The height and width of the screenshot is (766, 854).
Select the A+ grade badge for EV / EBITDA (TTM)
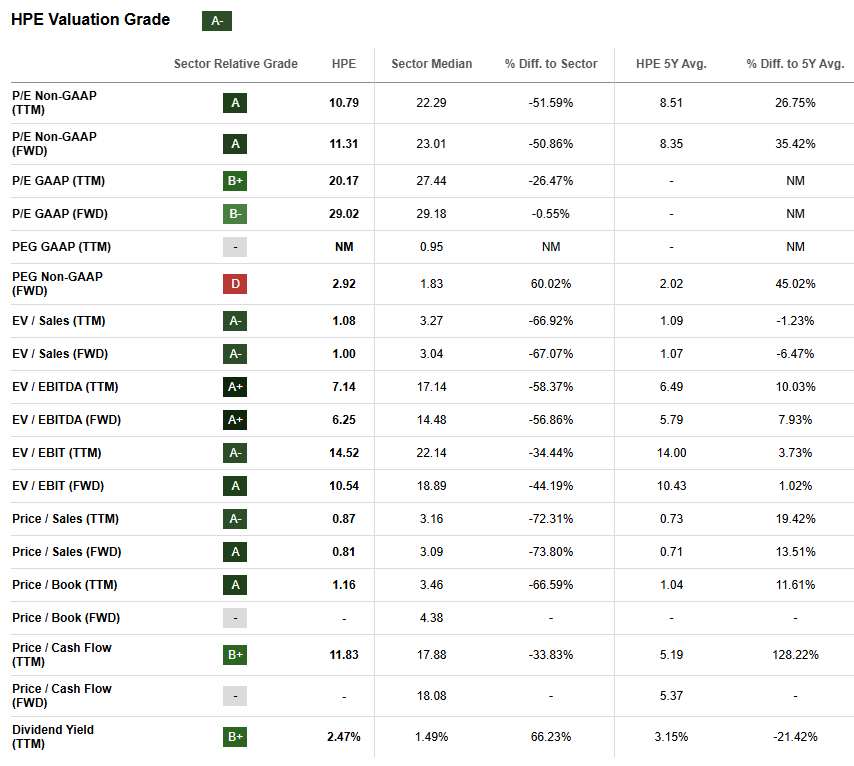coord(235,387)
